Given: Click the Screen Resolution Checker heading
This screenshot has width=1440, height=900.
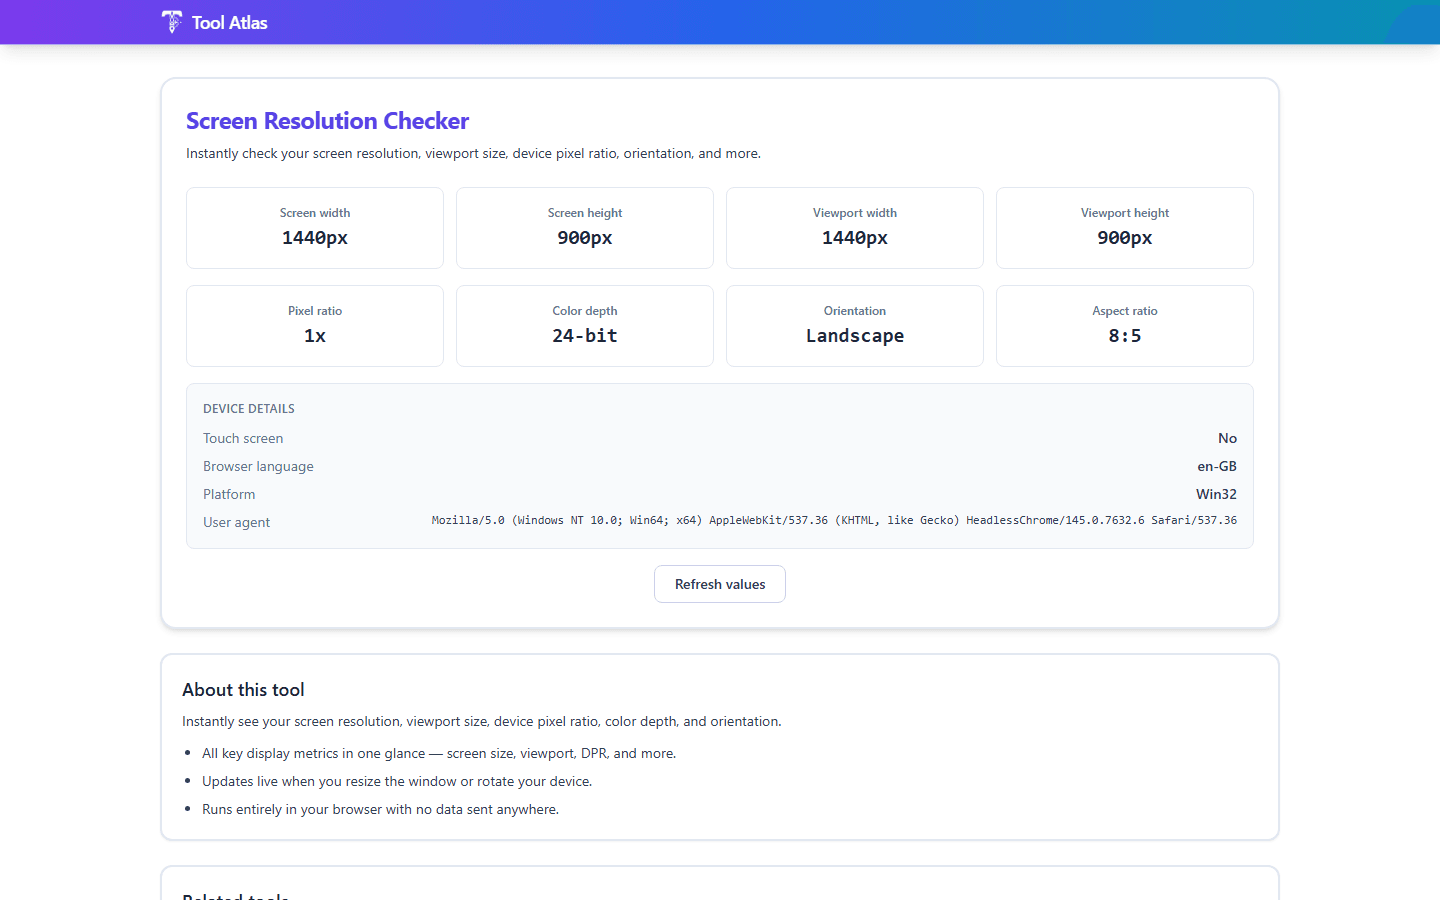Looking at the screenshot, I should tap(327, 120).
